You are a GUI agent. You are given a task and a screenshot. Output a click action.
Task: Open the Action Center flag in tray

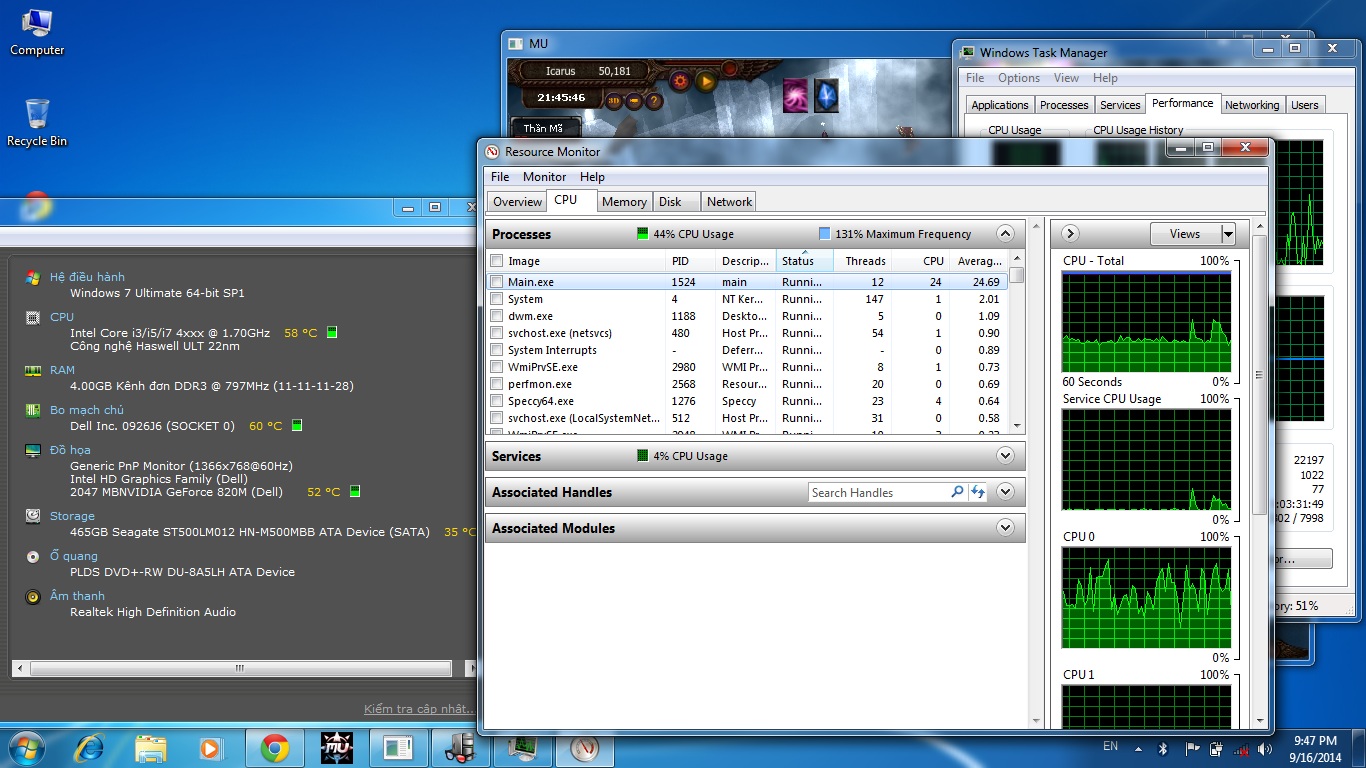point(1190,749)
